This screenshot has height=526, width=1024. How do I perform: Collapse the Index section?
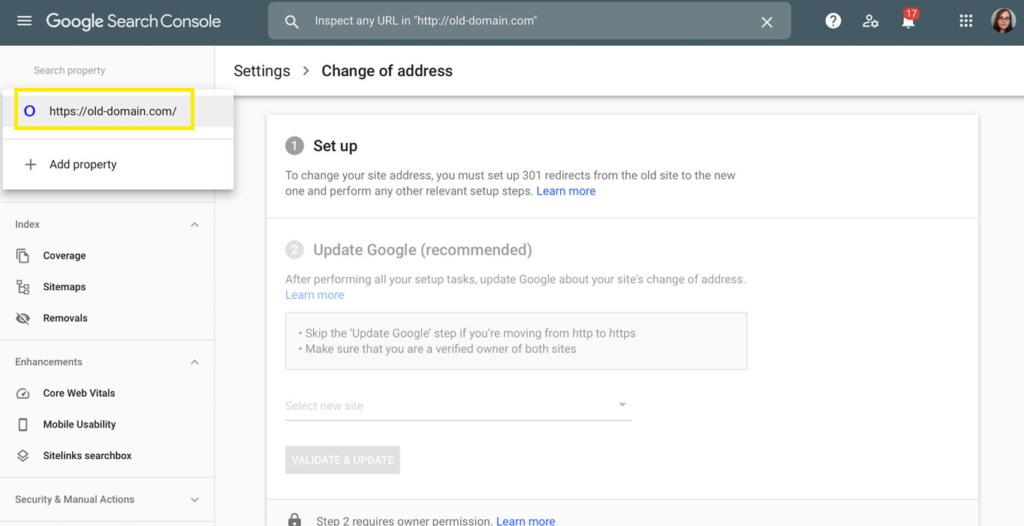tap(194, 225)
